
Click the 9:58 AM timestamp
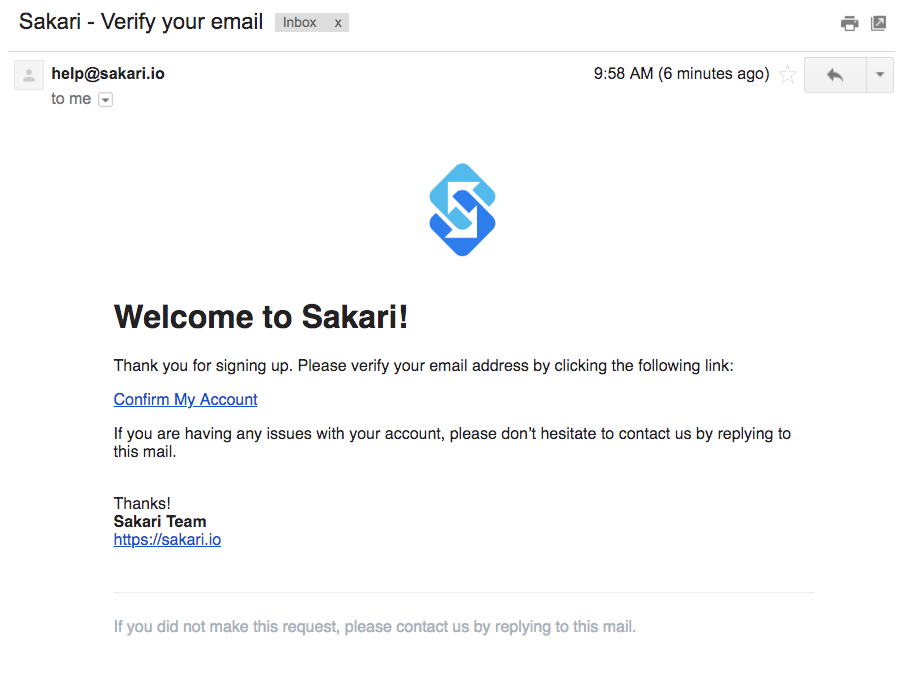[x=681, y=74]
